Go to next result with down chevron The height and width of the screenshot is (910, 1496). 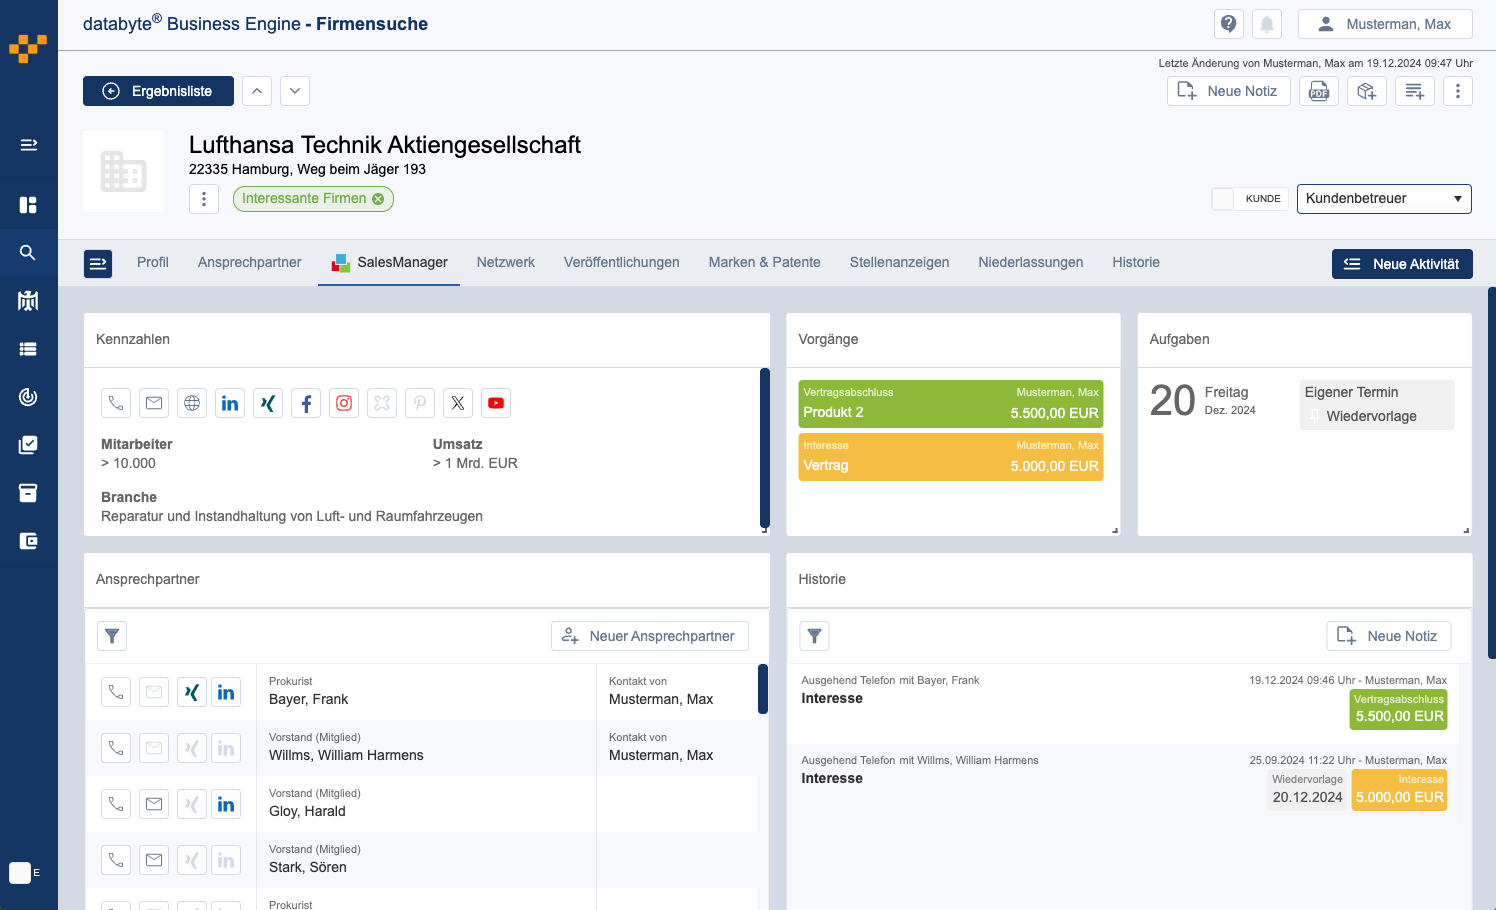[295, 91]
